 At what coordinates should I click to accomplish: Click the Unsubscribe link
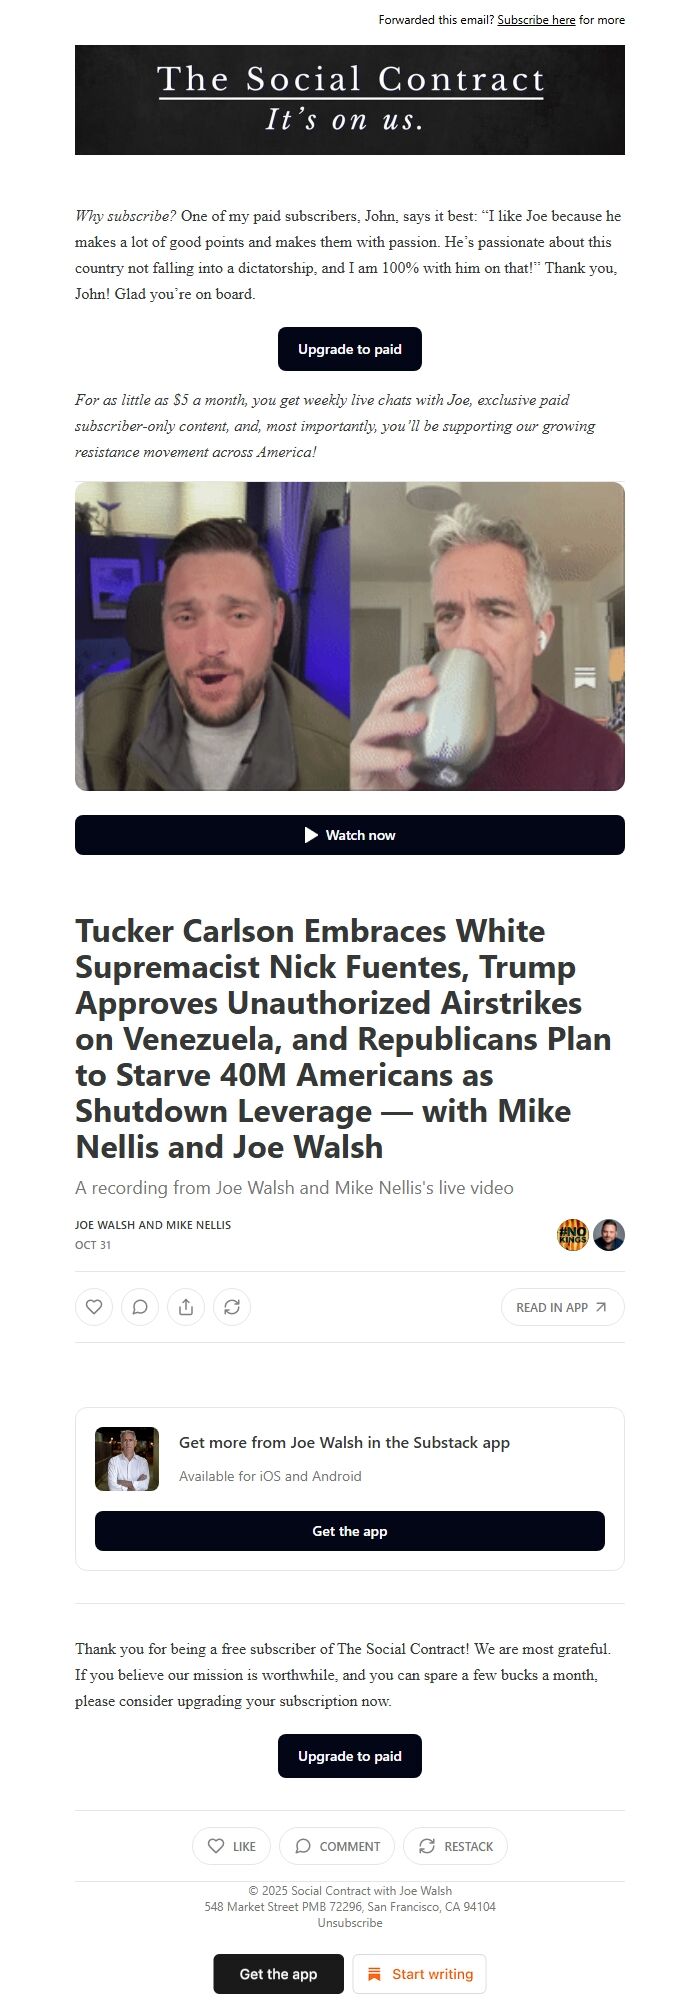coord(350,1923)
